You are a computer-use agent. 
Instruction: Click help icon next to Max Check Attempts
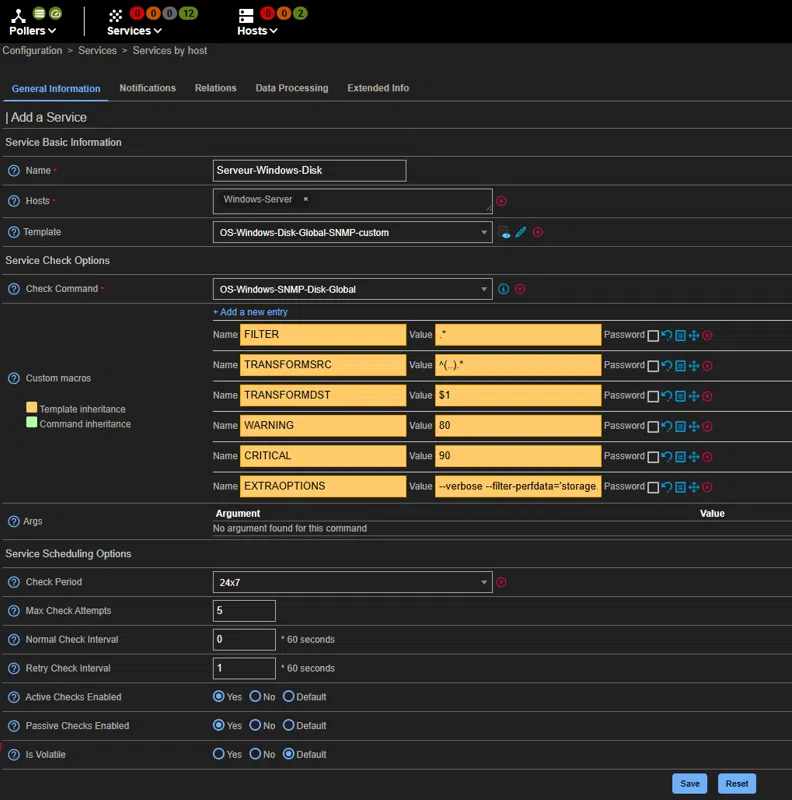tap(14, 611)
